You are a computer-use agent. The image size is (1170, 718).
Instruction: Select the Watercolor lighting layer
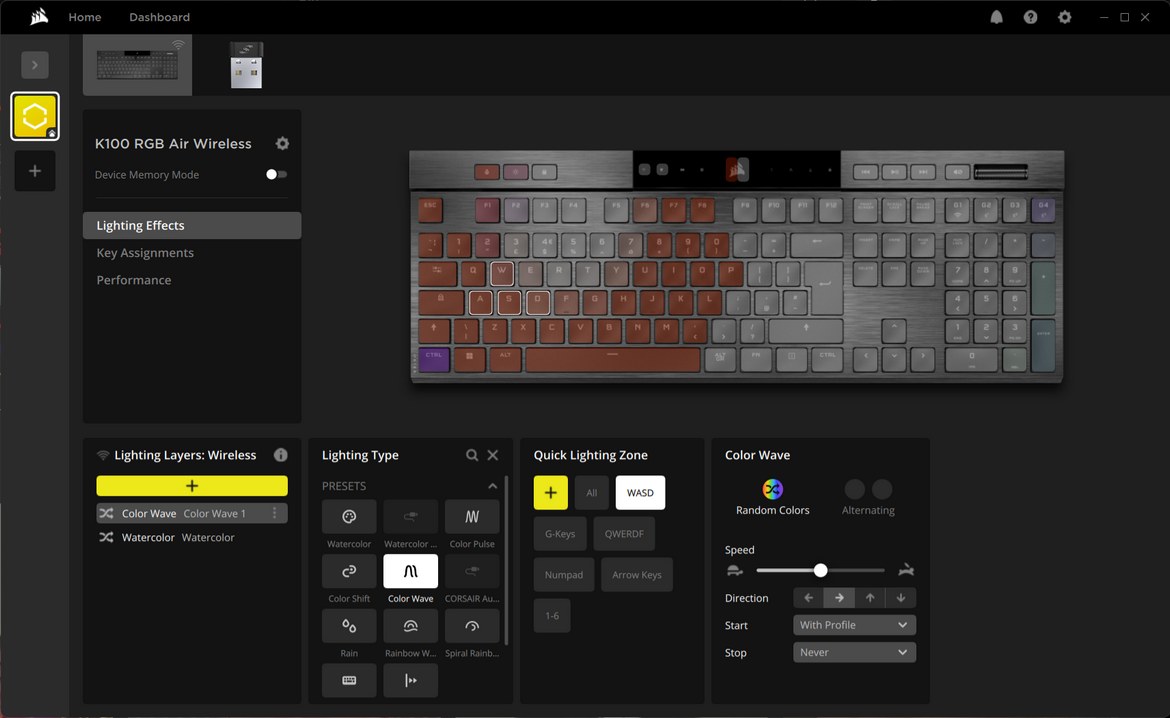tap(192, 537)
